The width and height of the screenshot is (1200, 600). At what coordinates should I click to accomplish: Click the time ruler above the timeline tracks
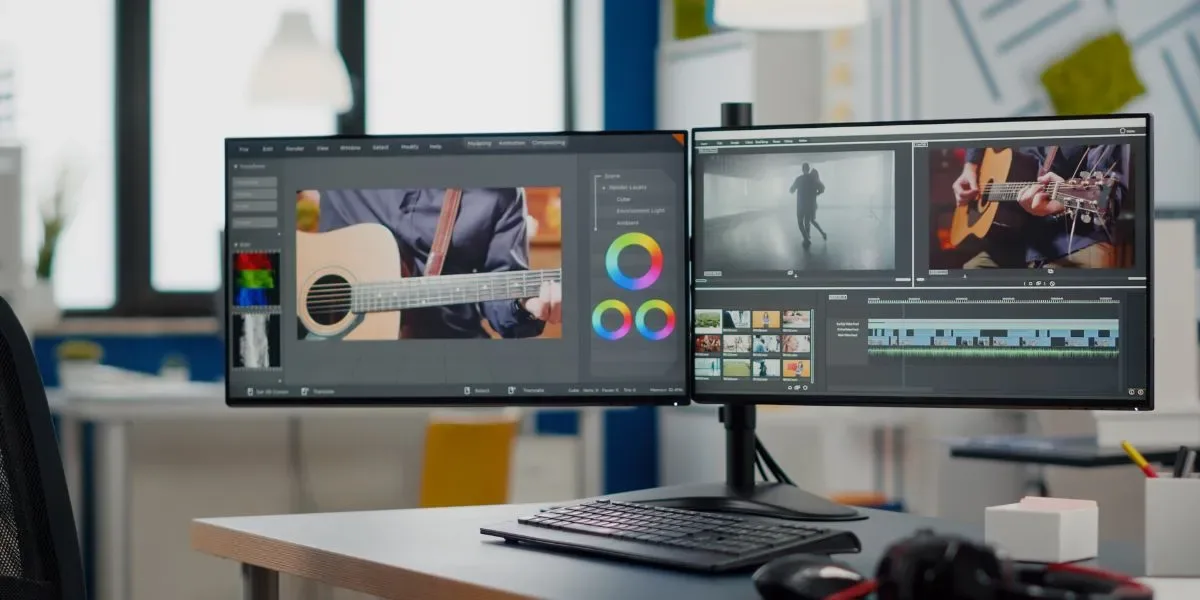point(993,299)
